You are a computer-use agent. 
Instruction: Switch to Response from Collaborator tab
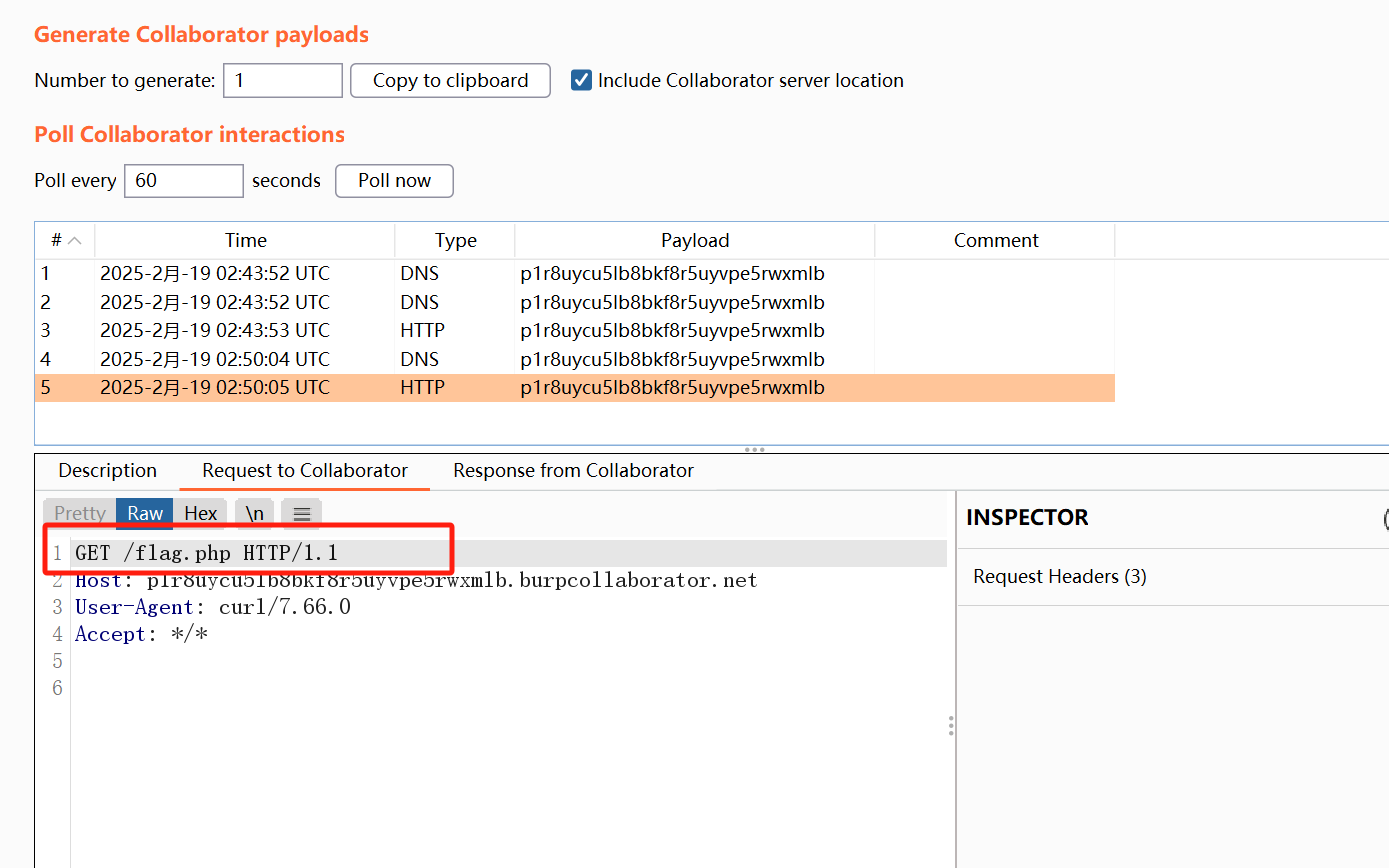(x=573, y=470)
